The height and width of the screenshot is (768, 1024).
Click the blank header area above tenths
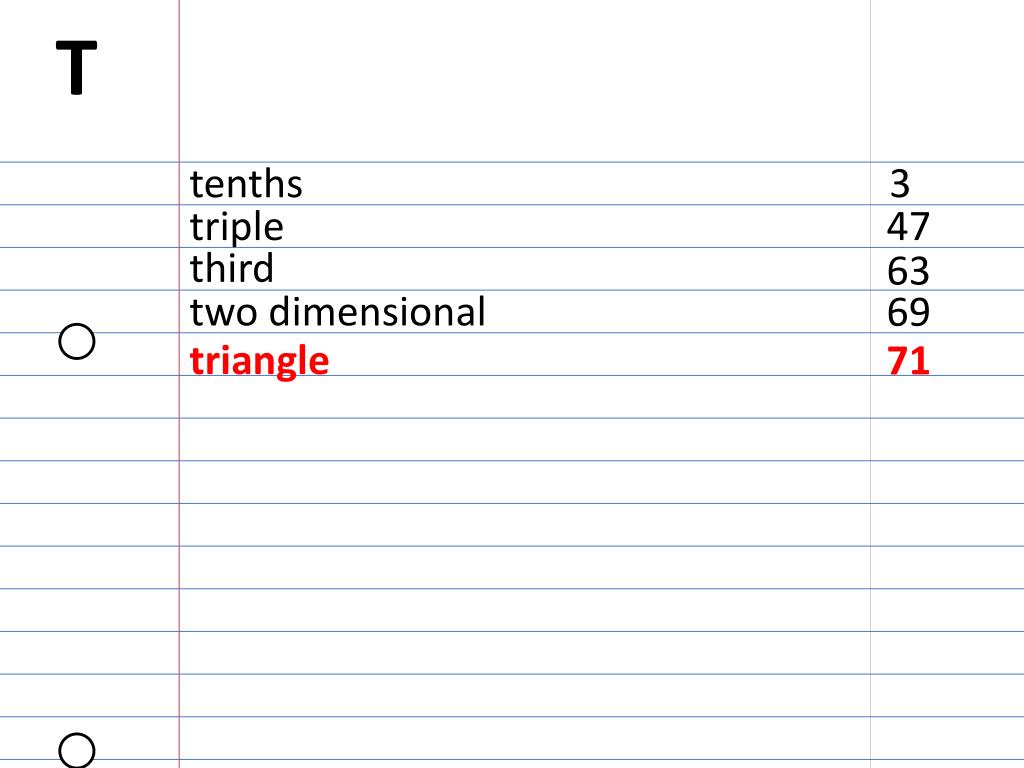coord(524,81)
